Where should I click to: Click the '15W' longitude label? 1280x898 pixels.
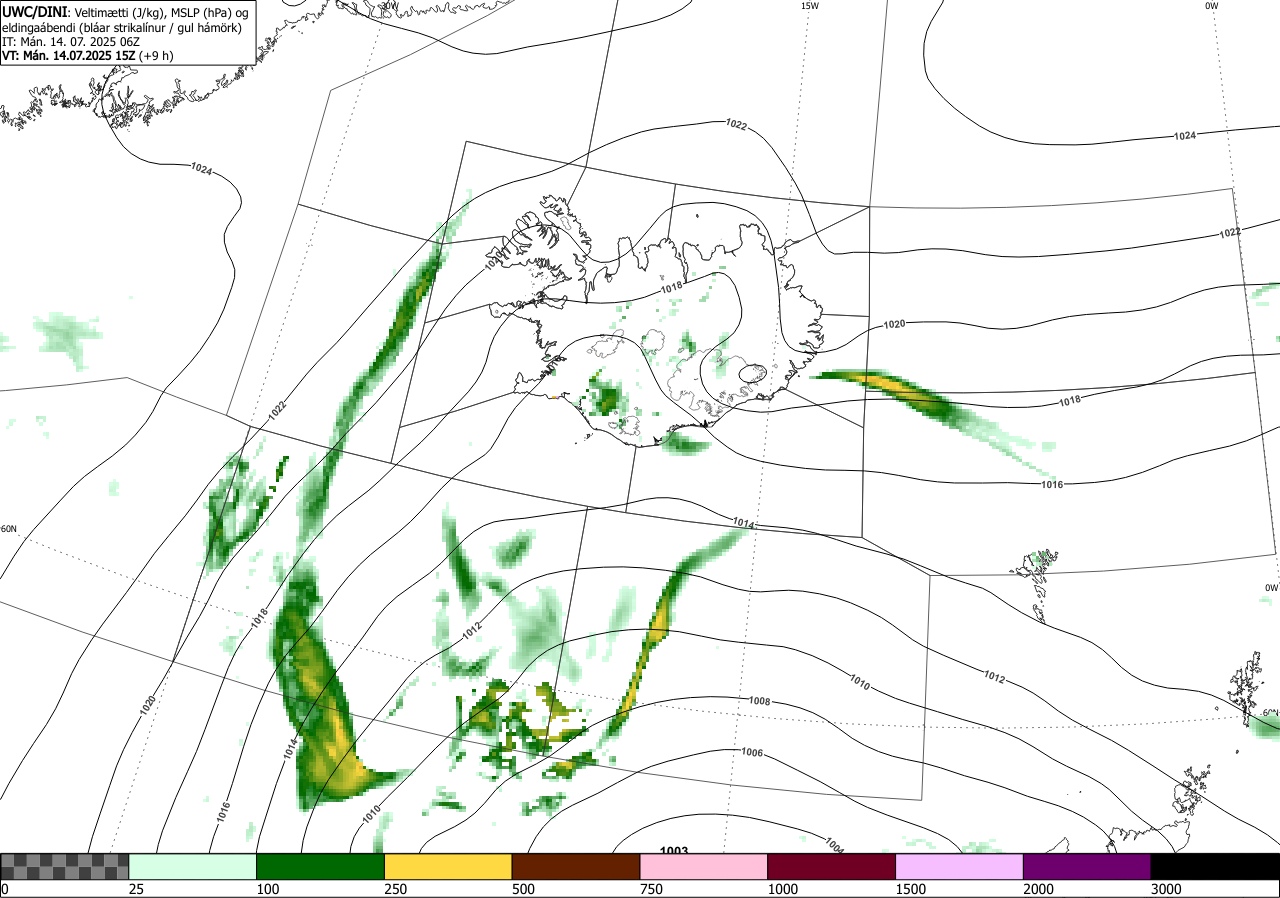(809, 6)
